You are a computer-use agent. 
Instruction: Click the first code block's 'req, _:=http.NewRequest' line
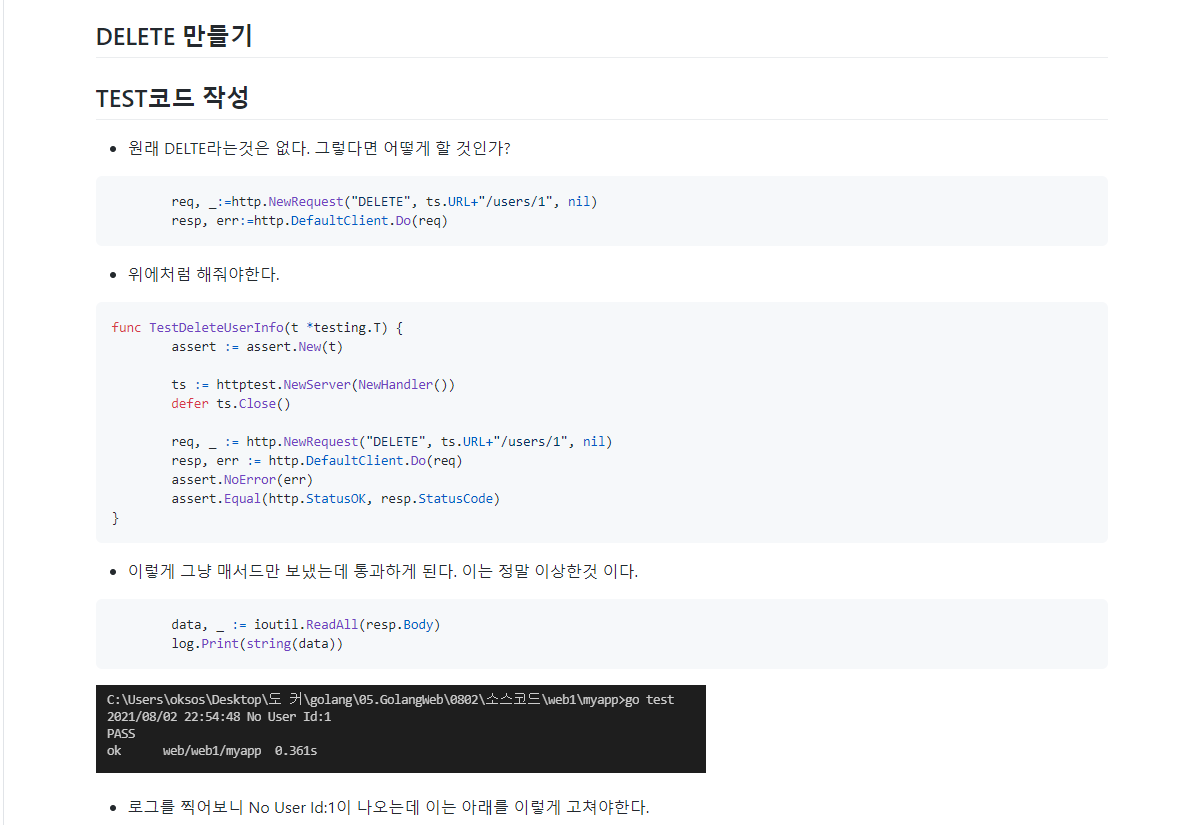pos(384,201)
